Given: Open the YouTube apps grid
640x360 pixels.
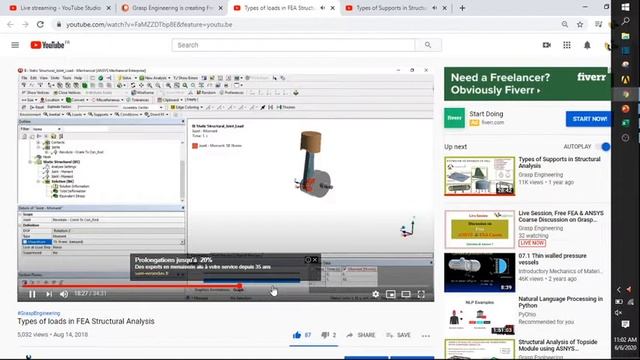Looking at the screenshot, I should (567, 45).
